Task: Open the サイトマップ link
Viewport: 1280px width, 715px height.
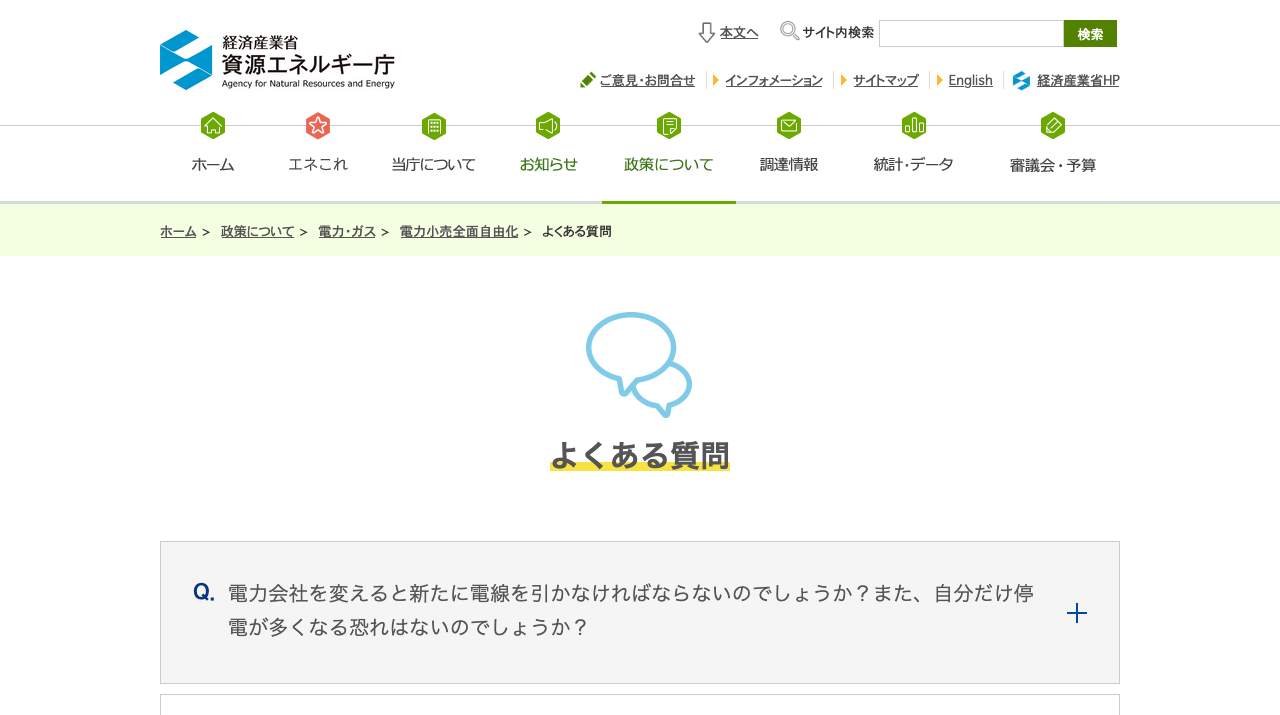Action: (885, 80)
